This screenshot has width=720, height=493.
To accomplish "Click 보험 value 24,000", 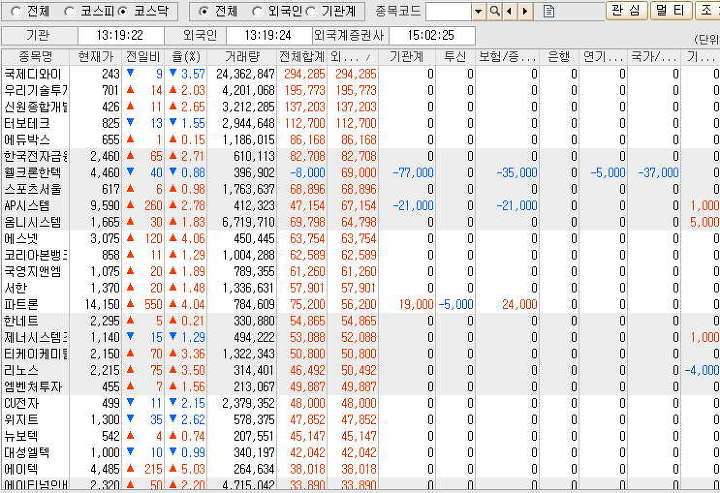I will point(520,304).
